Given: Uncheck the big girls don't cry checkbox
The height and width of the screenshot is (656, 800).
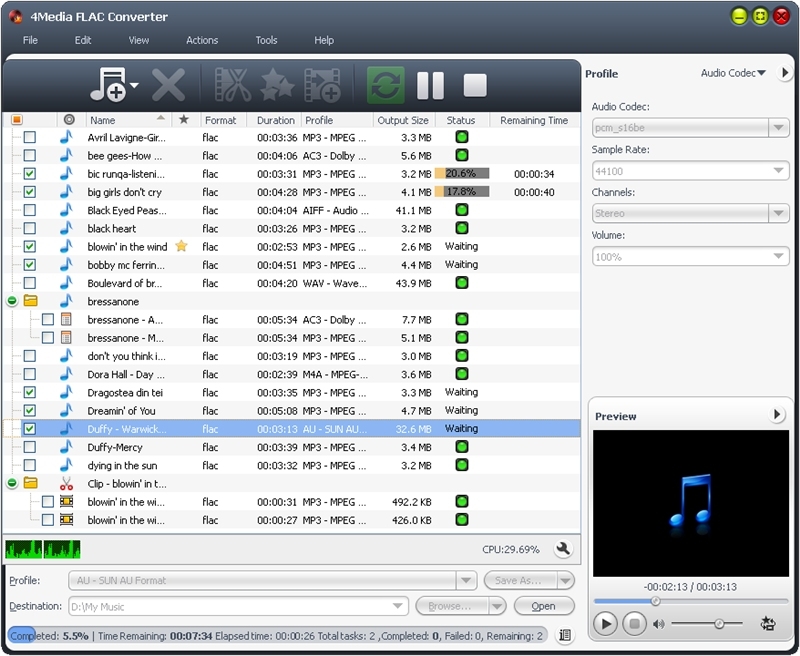Looking at the screenshot, I should pyautogui.click(x=30, y=192).
